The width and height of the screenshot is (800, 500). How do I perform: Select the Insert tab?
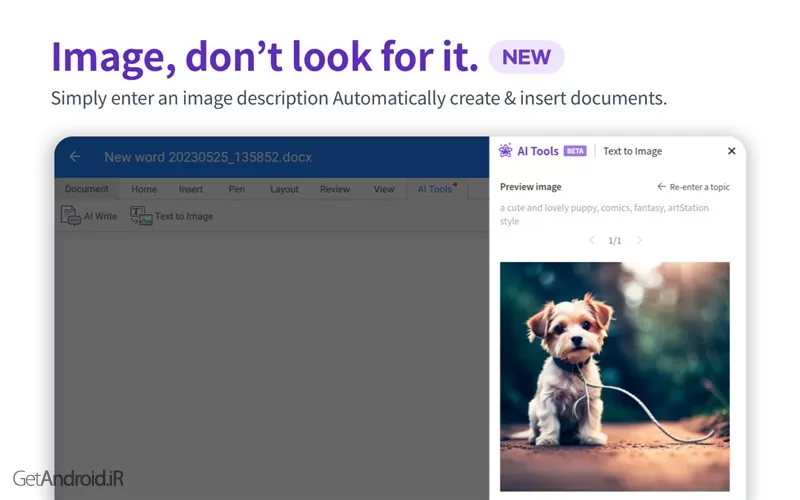191,189
